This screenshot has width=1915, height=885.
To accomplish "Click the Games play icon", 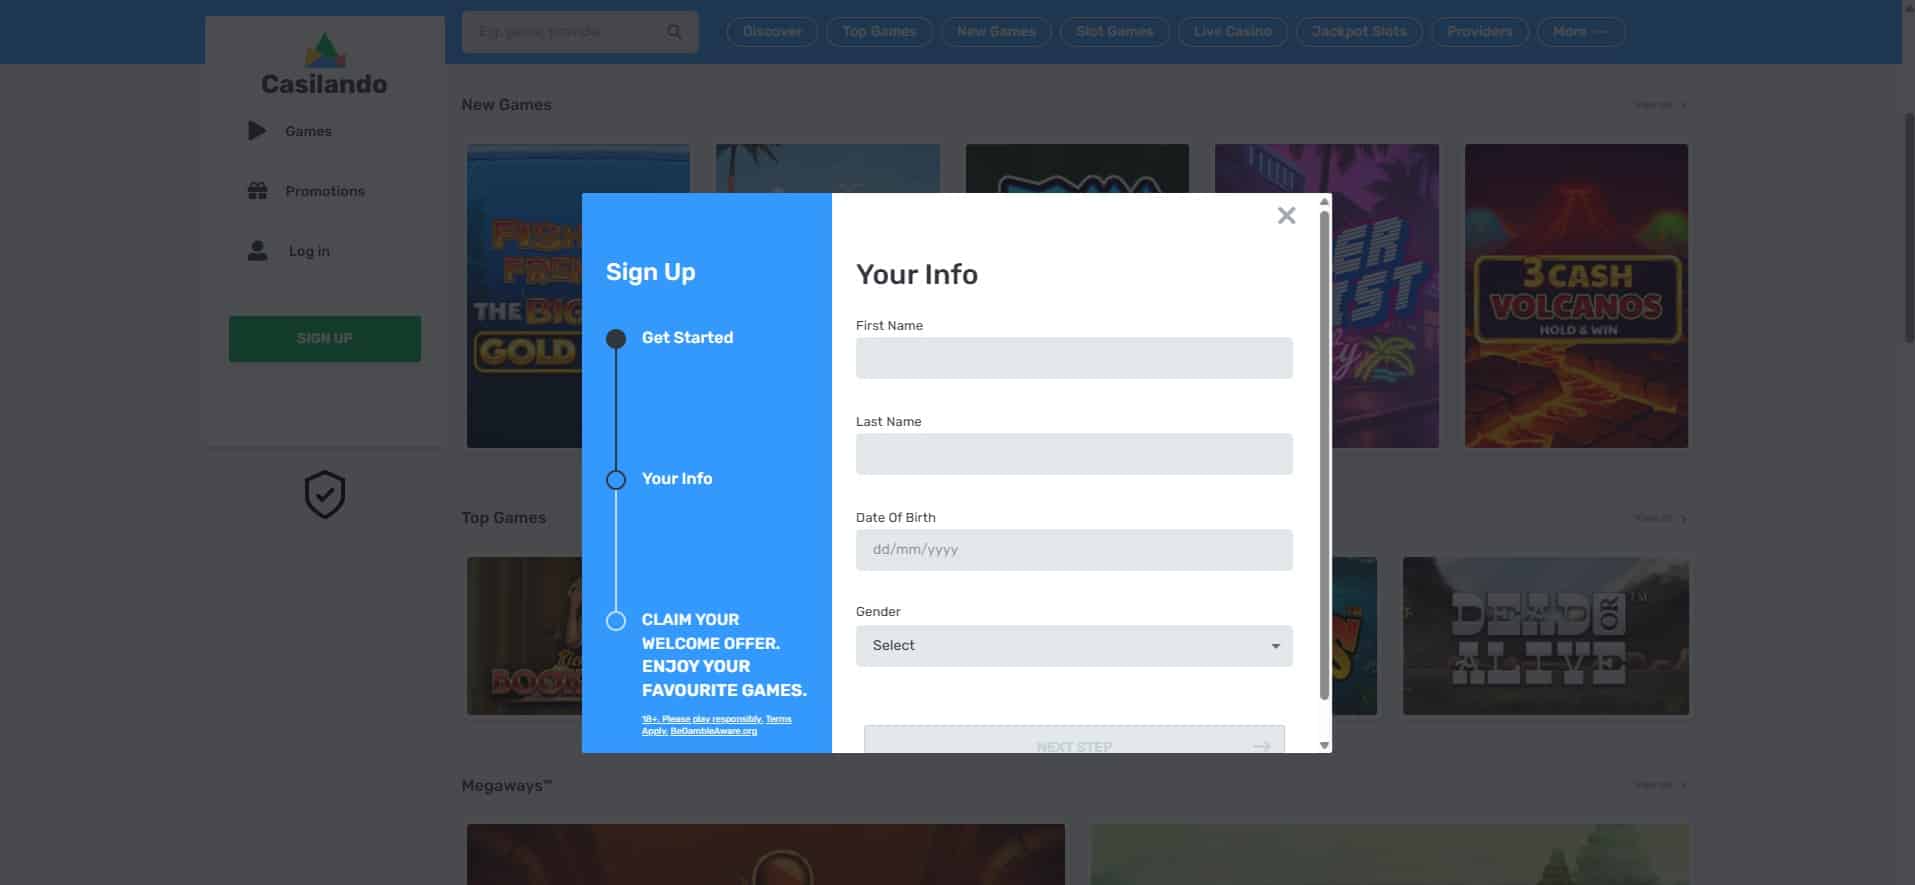I will pos(257,131).
